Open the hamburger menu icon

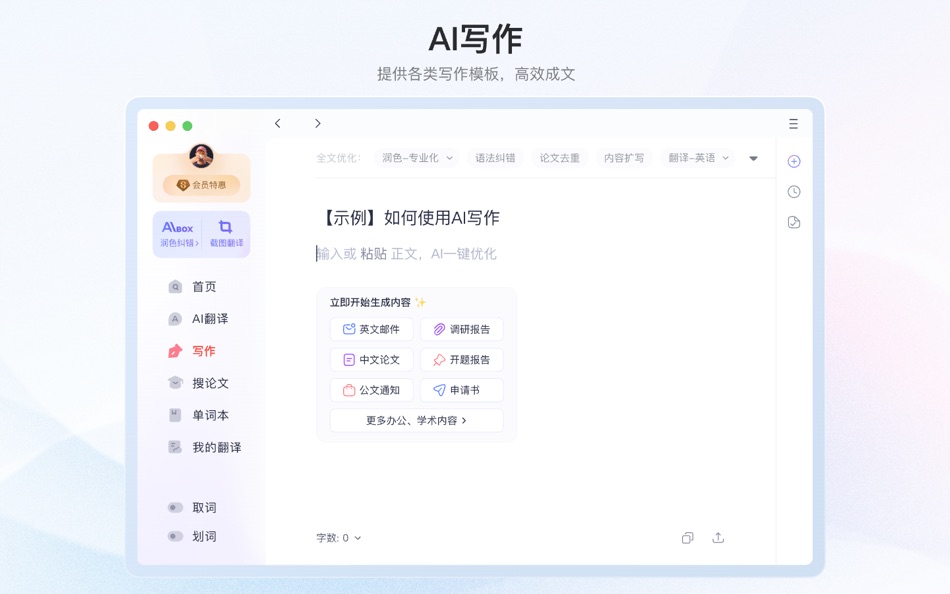[x=793, y=124]
